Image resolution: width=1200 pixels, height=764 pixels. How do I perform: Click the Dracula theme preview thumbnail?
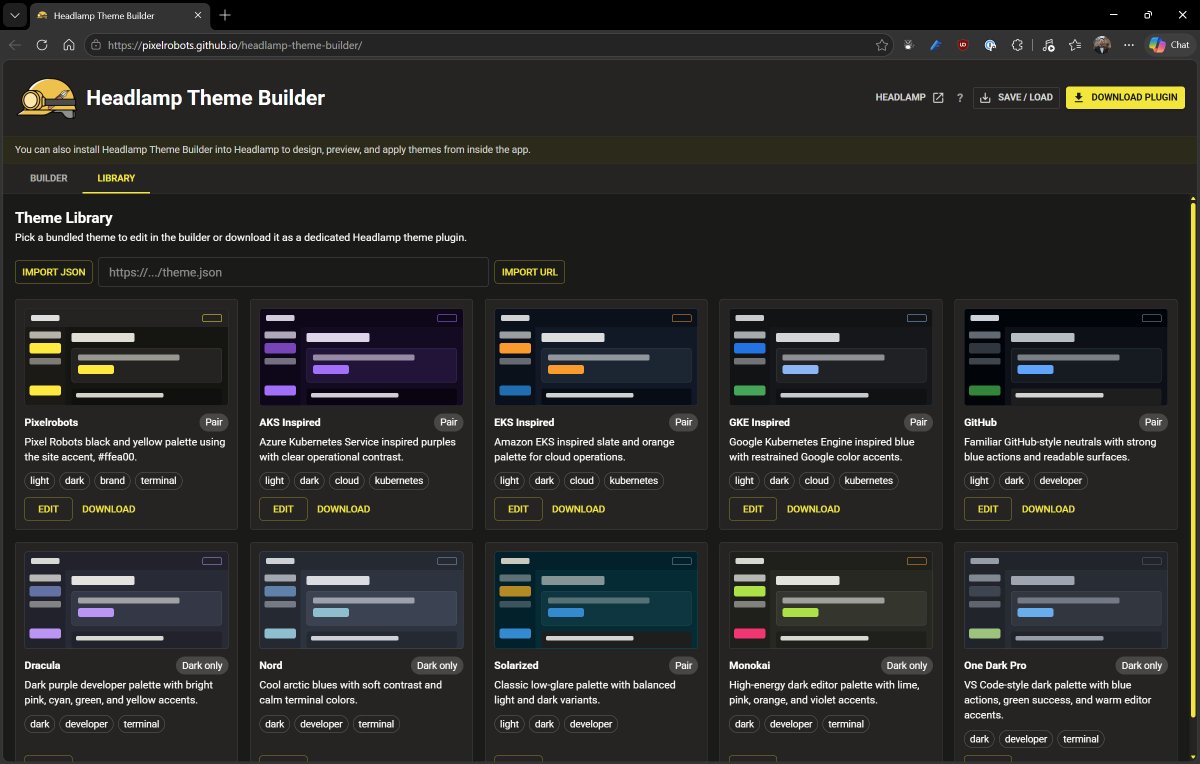click(x=126, y=600)
